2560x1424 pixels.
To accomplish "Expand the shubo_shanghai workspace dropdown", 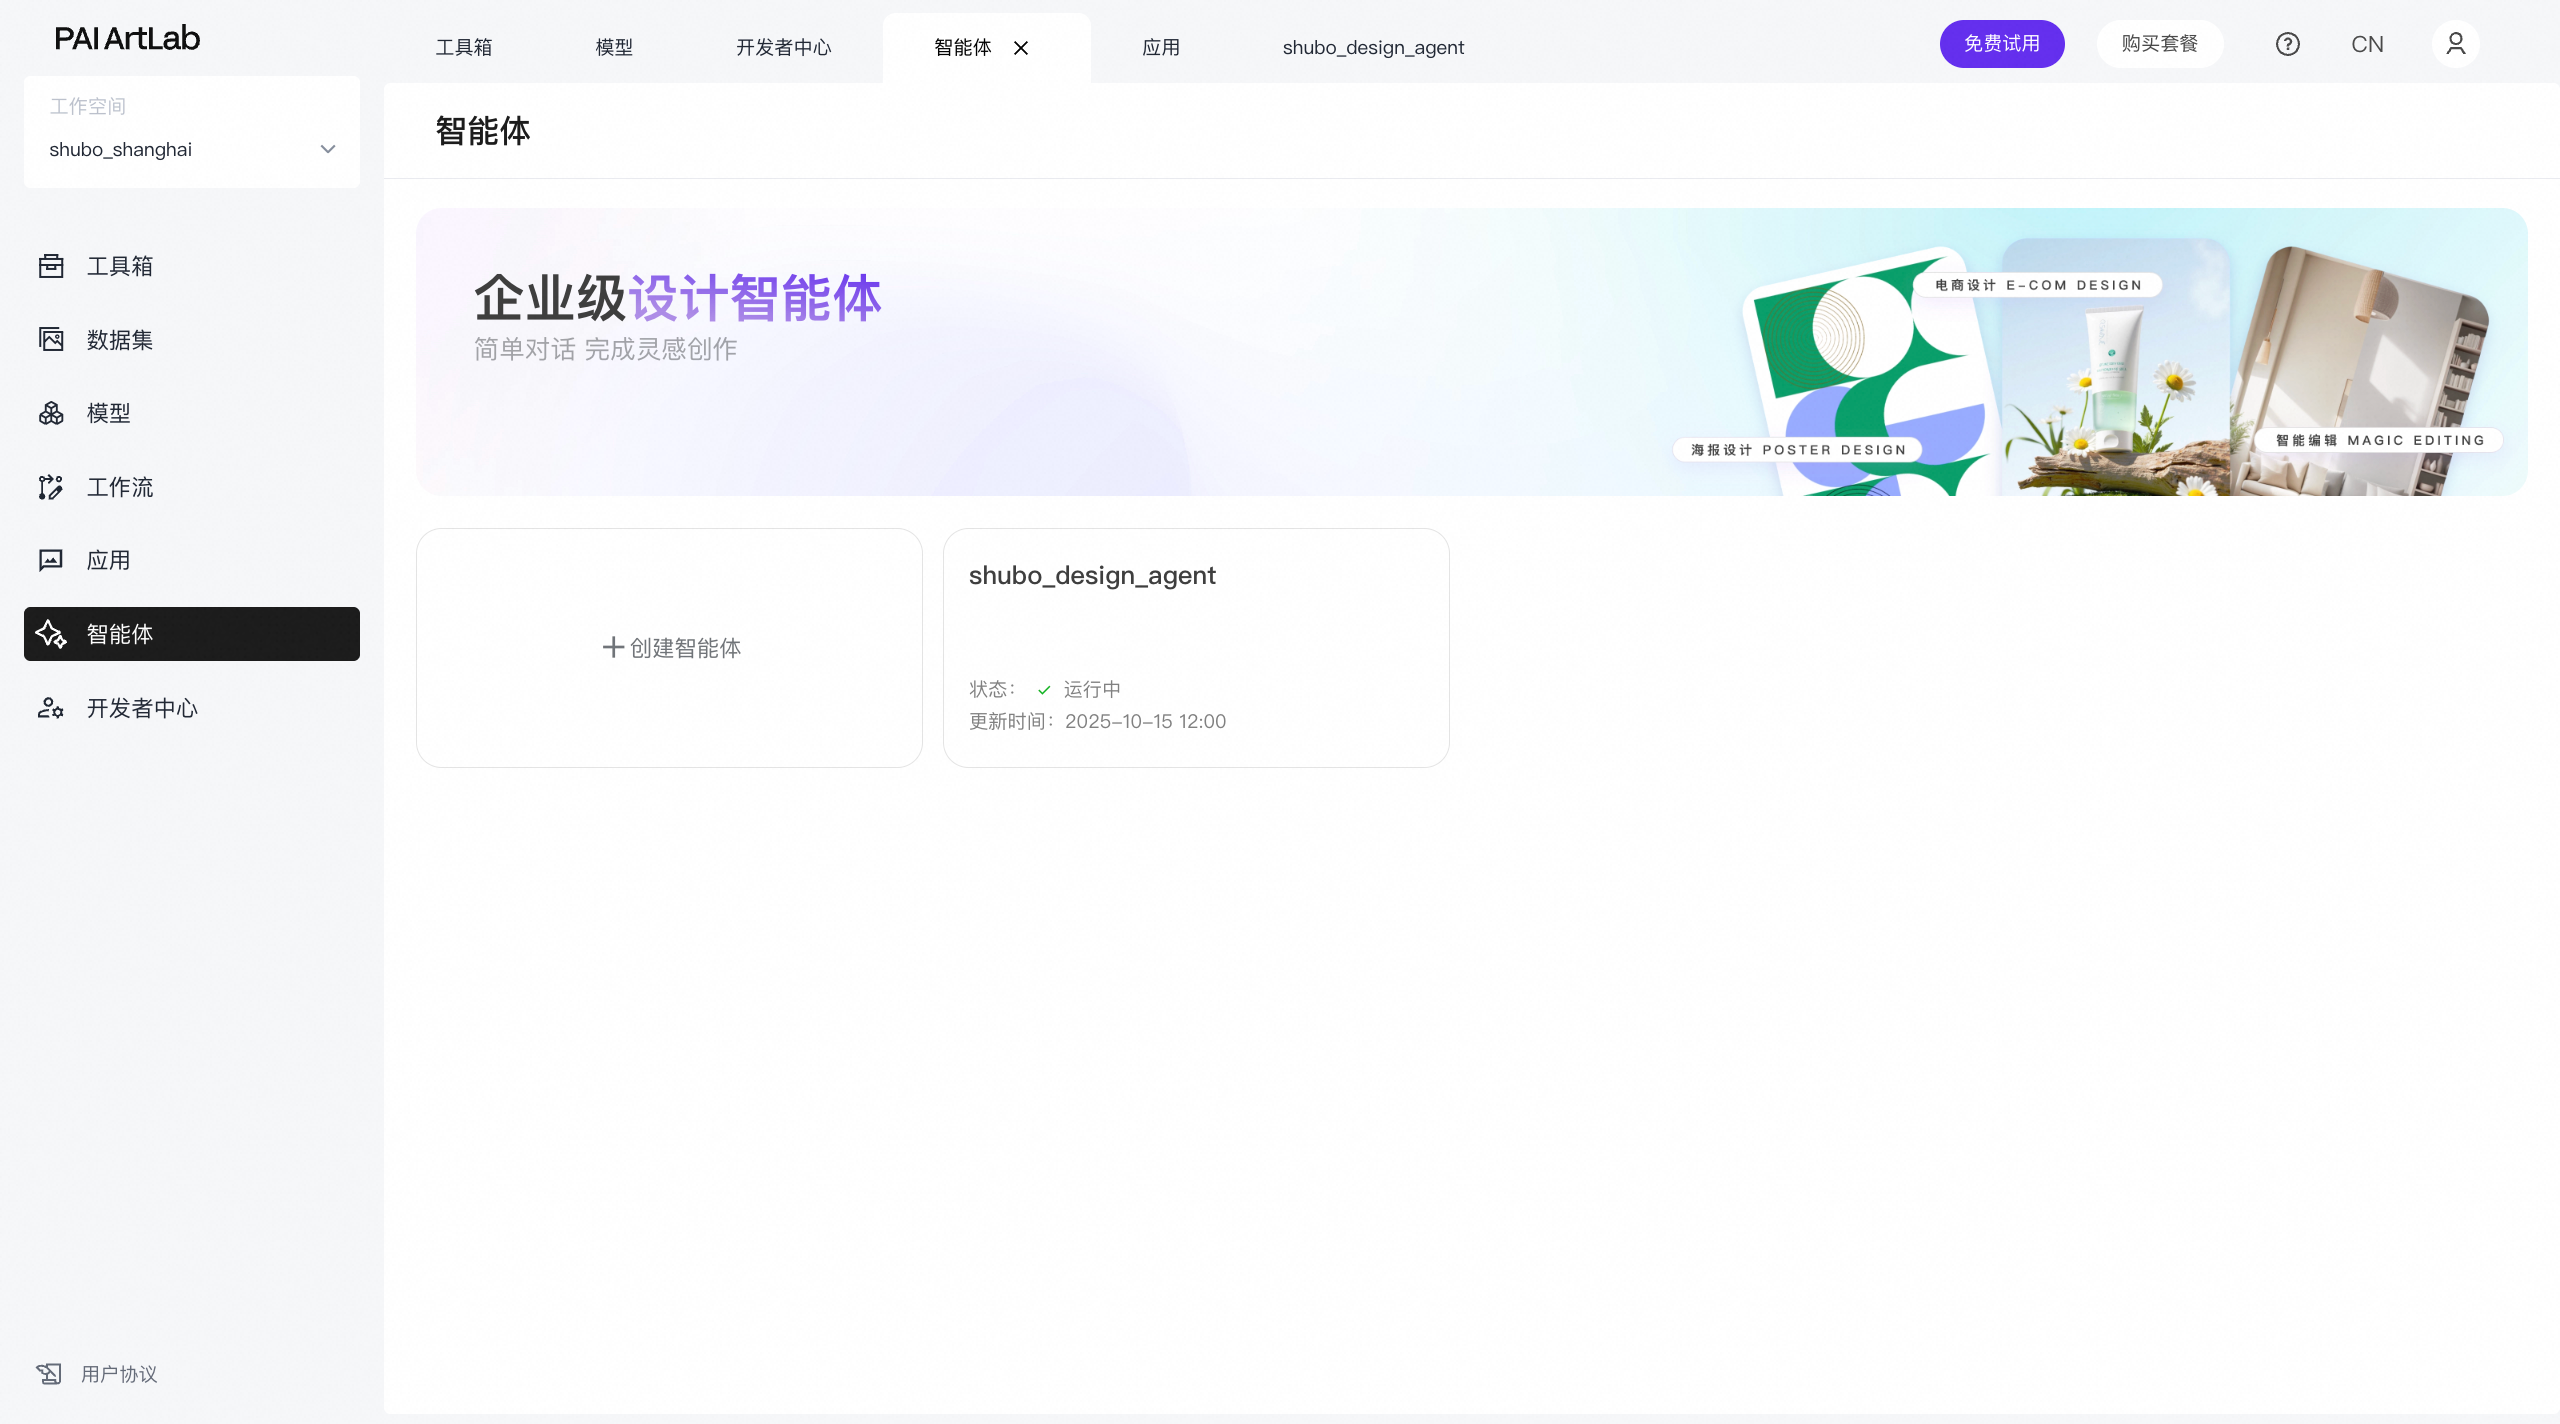I will [327, 149].
